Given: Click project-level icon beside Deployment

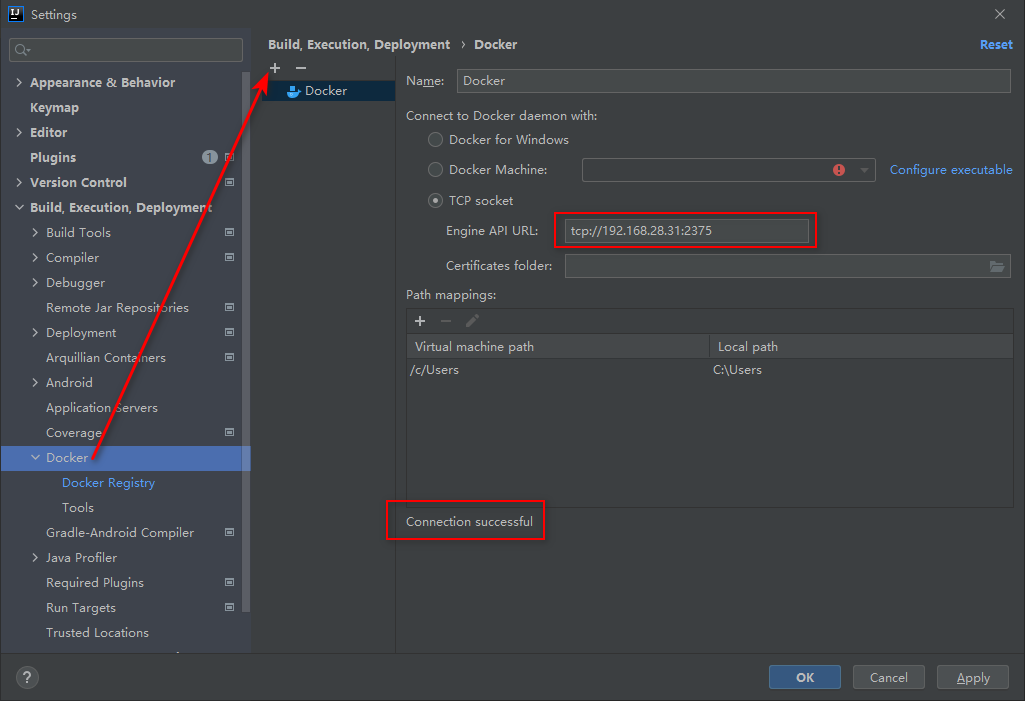Looking at the screenshot, I should click(x=229, y=332).
